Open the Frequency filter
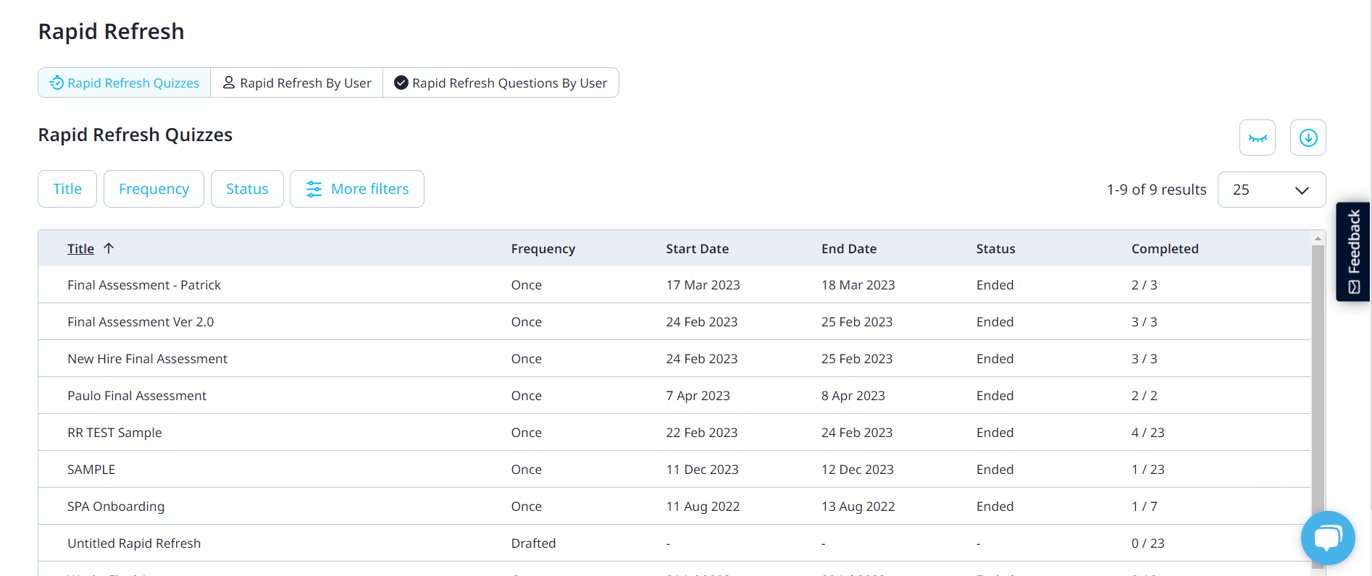This screenshot has width=1372, height=576. 153,188
